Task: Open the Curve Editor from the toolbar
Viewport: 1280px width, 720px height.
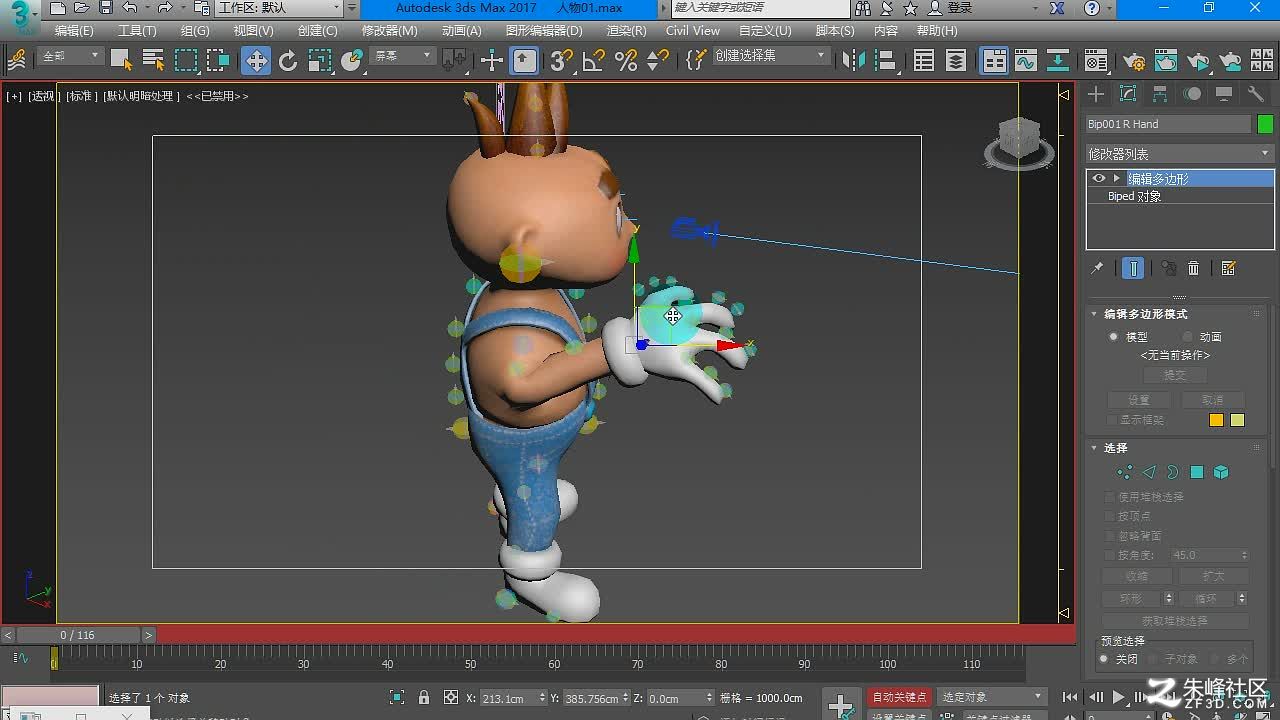Action: (1026, 61)
